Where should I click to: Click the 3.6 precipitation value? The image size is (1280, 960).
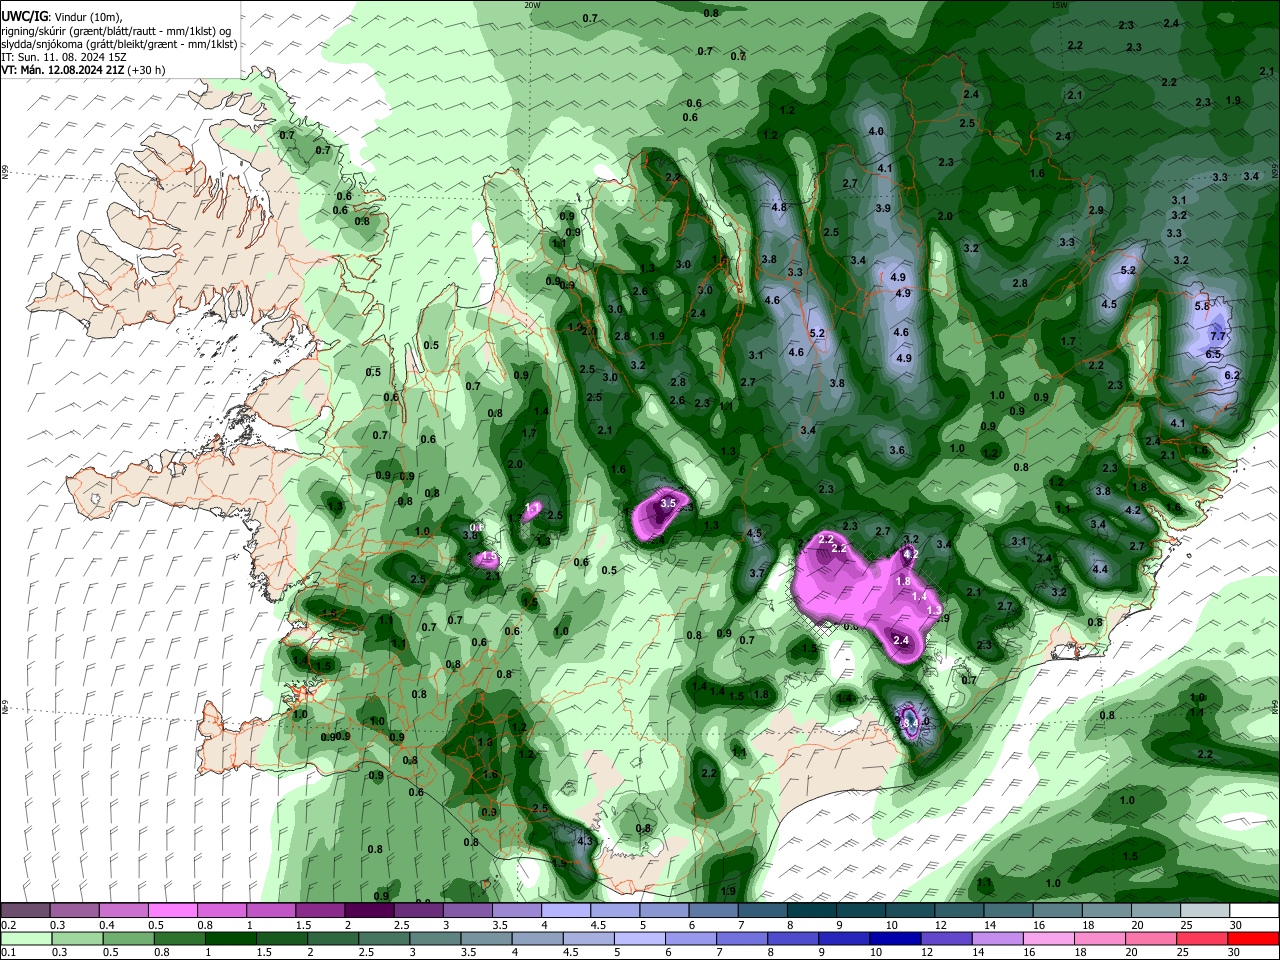click(x=897, y=450)
